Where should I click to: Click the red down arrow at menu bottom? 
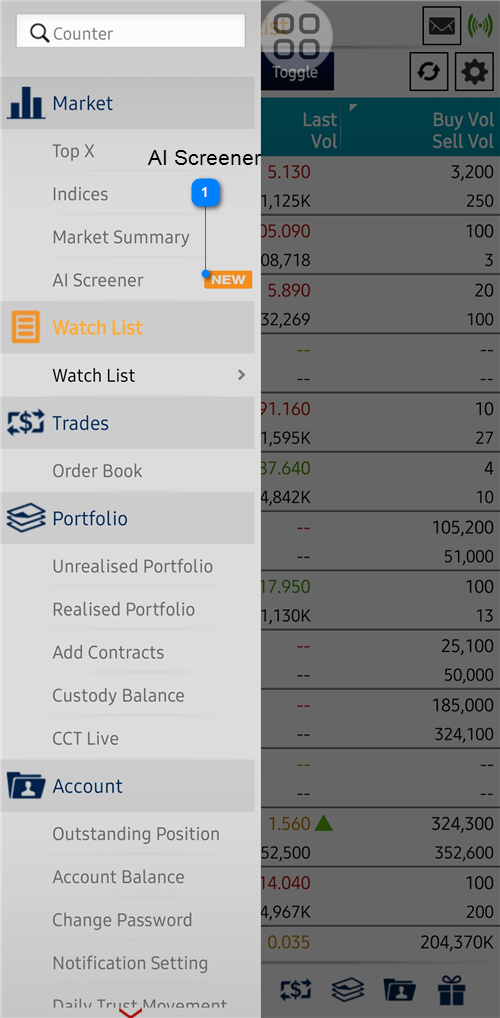click(130, 1012)
